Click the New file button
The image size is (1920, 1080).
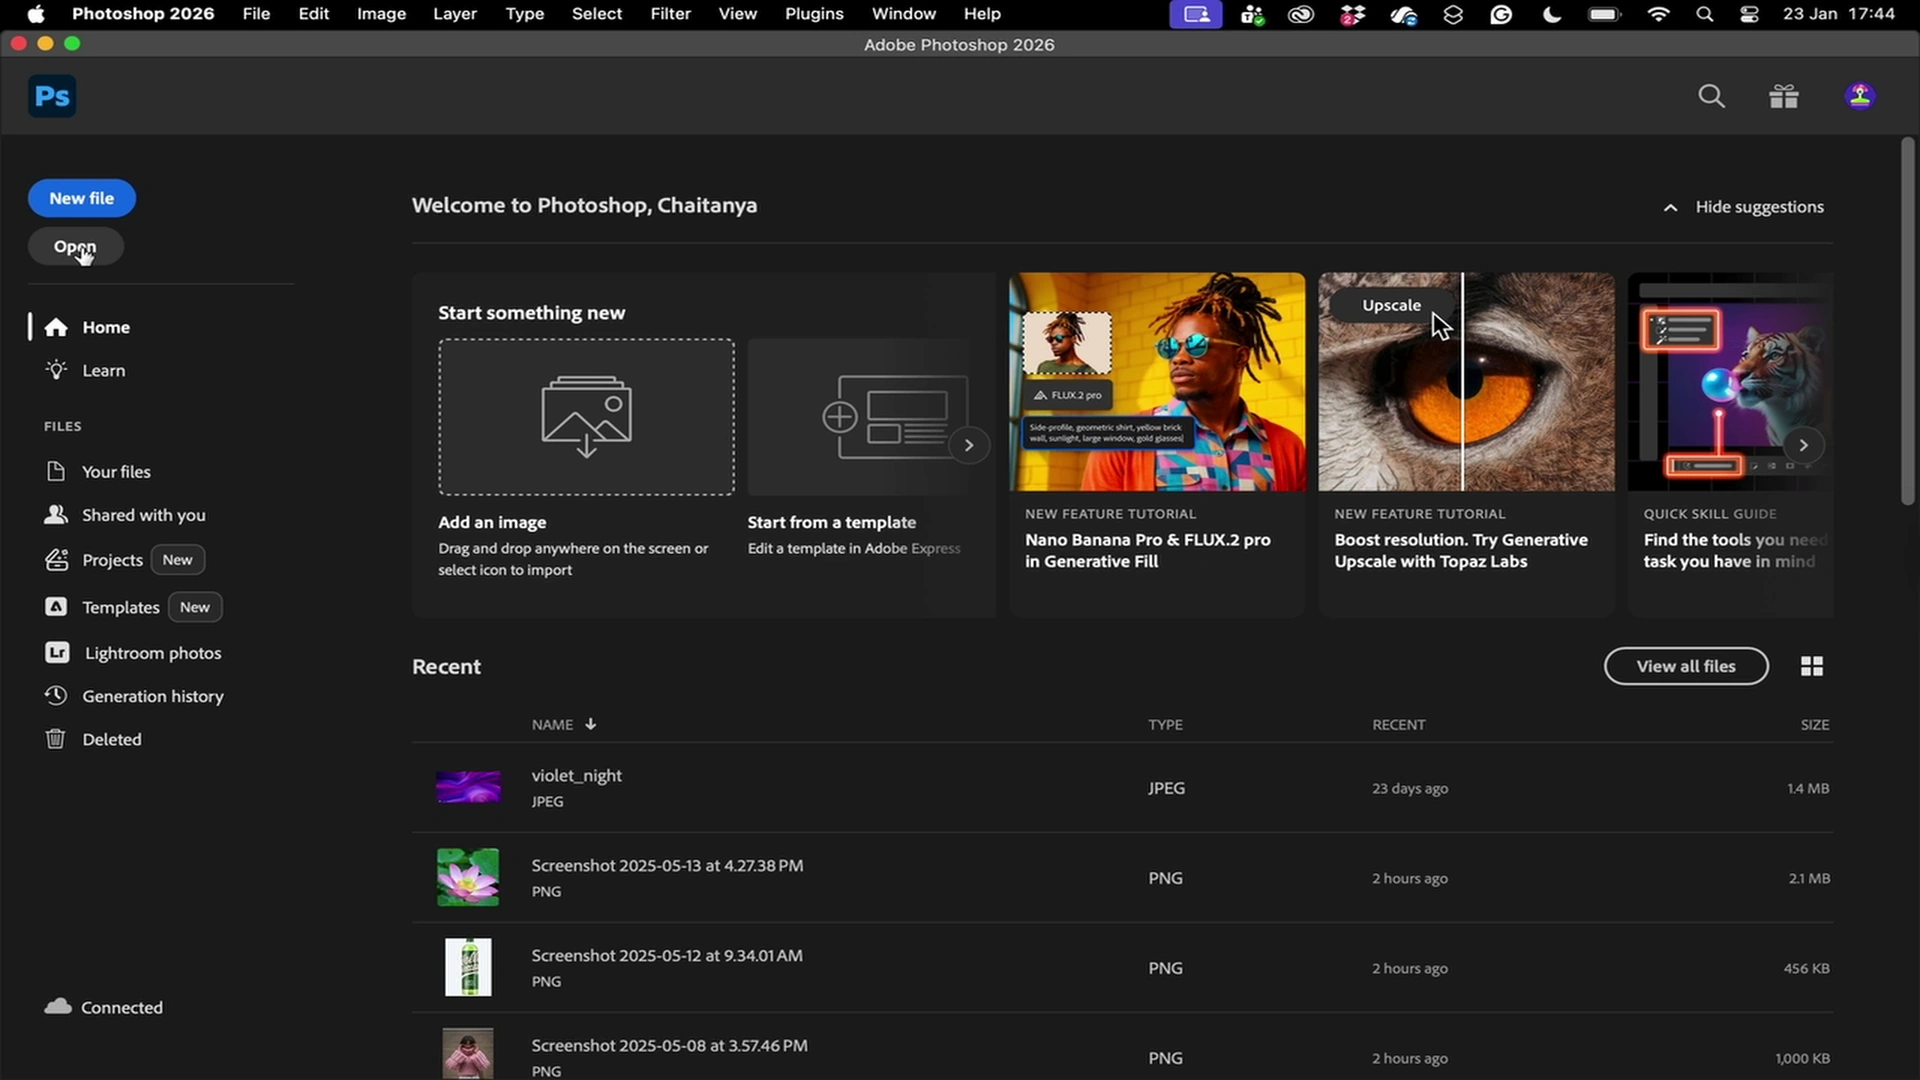point(82,198)
